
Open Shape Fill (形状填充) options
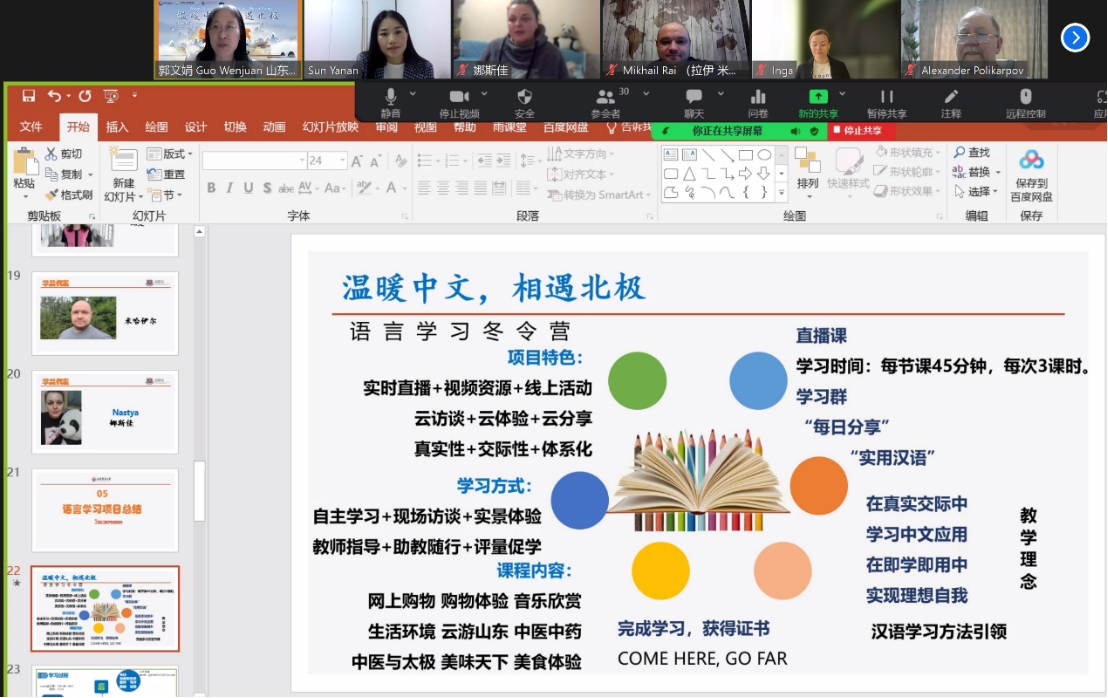(907, 152)
